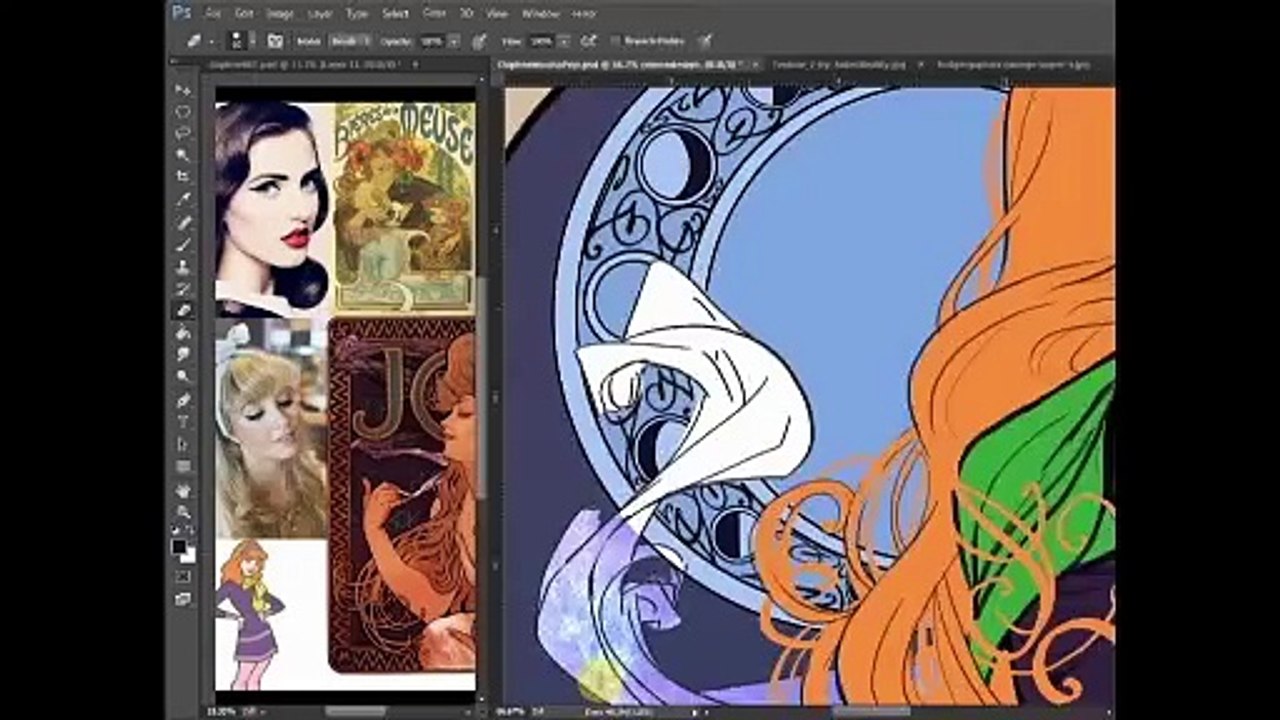Viewport: 1280px width, 720px height.
Task: Toggle Quick Mask mode
Action: point(183,577)
